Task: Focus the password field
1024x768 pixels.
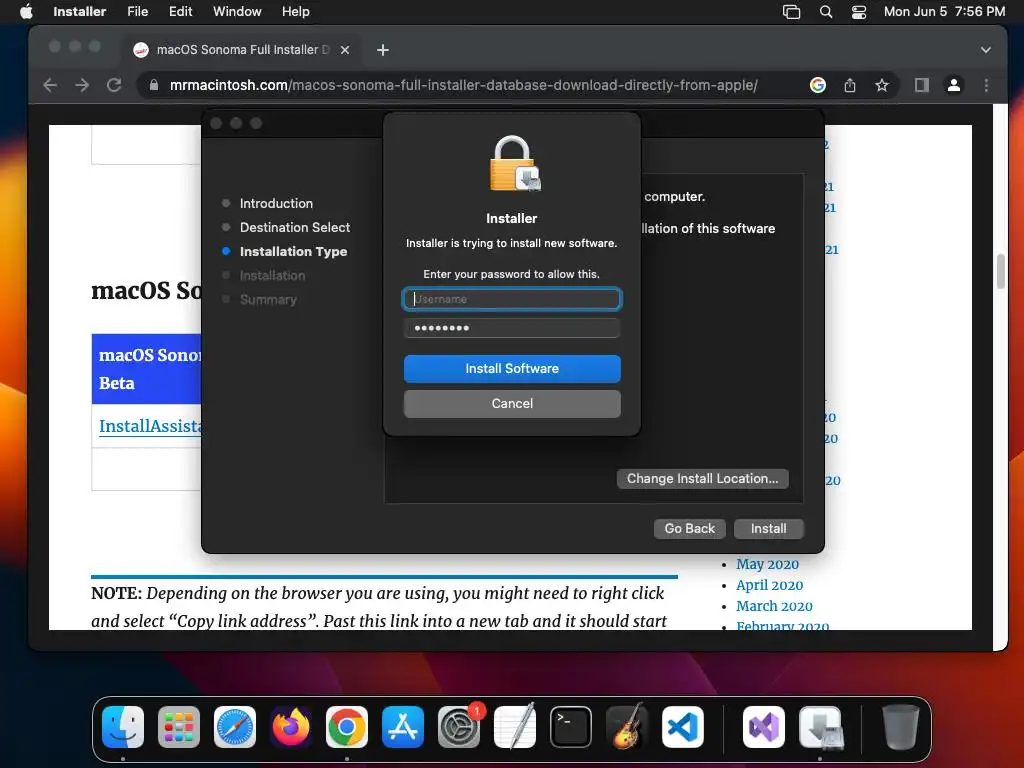Action: click(512, 328)
